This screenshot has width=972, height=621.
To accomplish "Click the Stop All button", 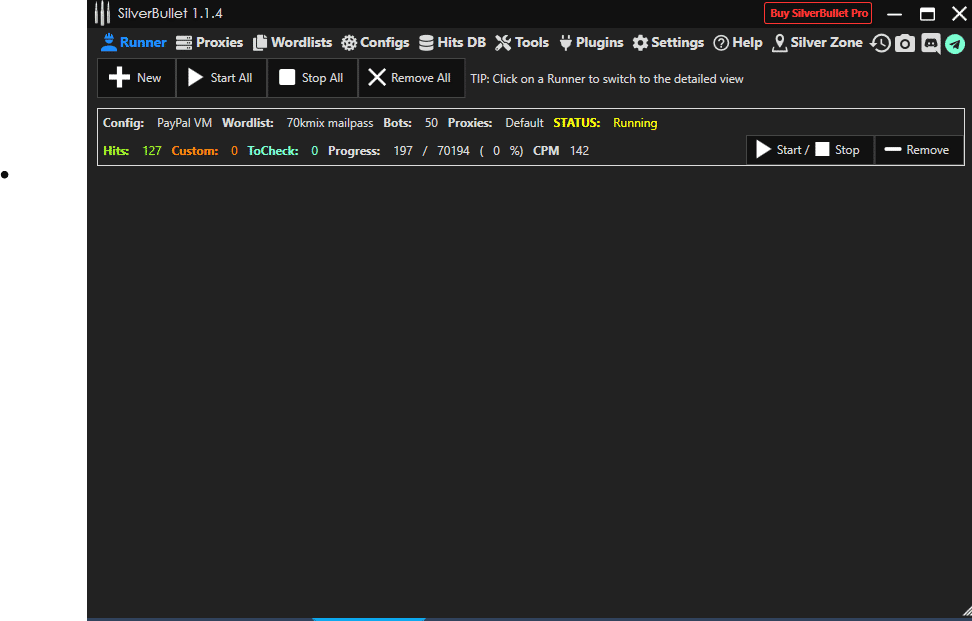I will 312,77.
